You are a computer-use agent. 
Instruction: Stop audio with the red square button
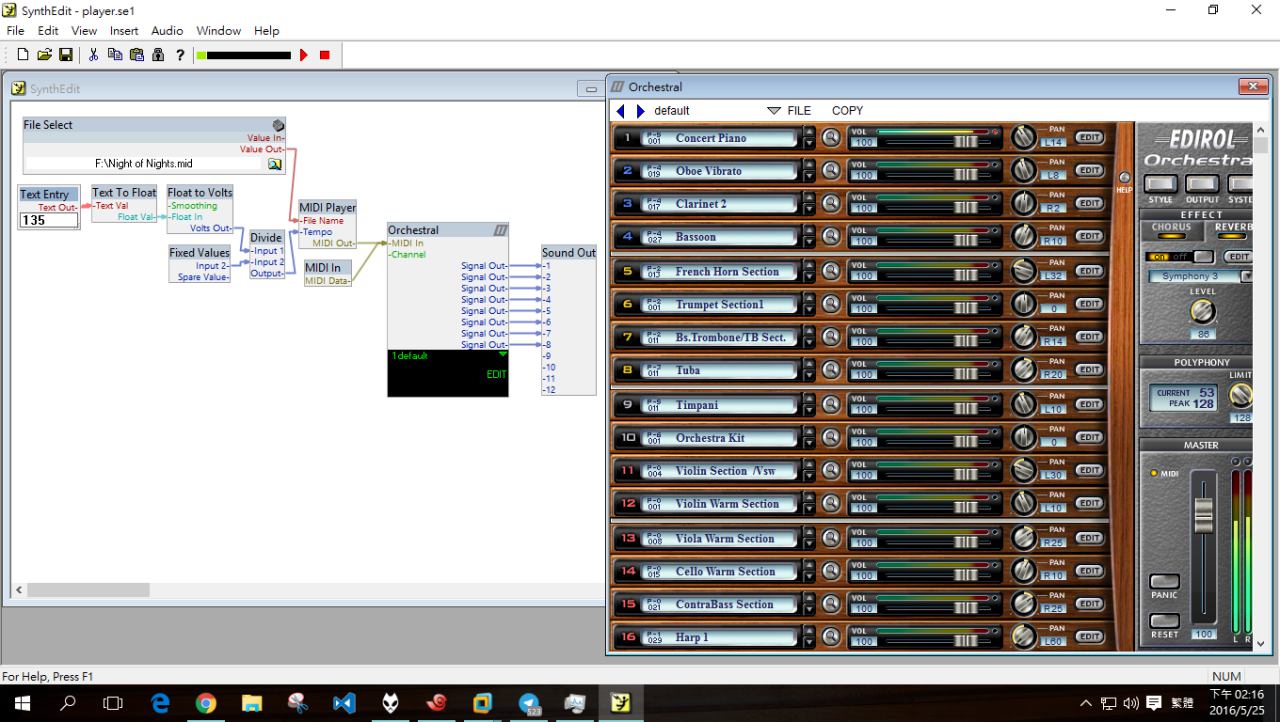(x=325, y=55)
